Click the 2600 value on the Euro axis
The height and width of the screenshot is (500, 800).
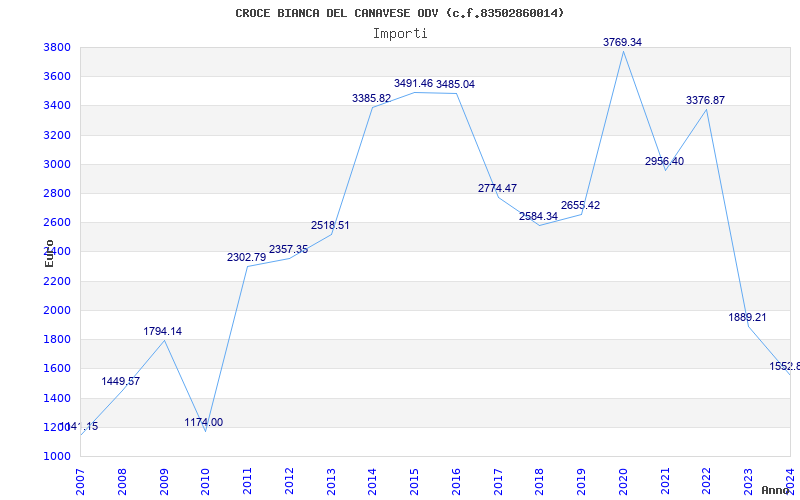(x=56, y=222)
